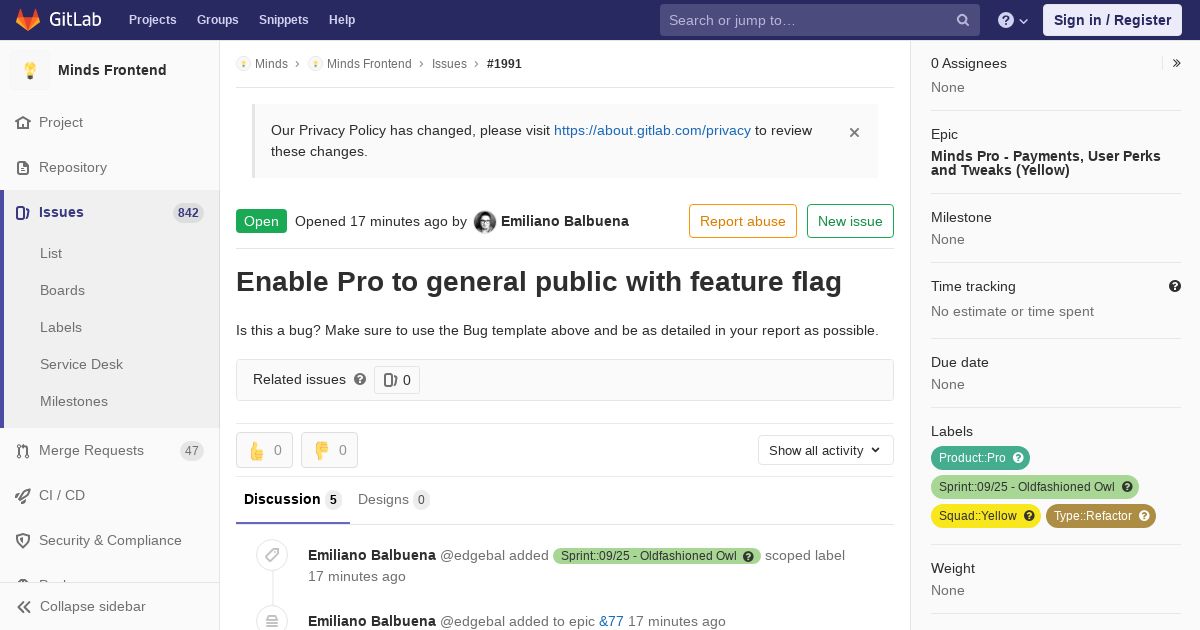Click the CI / CD rocket icon
The height and width of the screenshot is (630, 1200).
(23, 495)
